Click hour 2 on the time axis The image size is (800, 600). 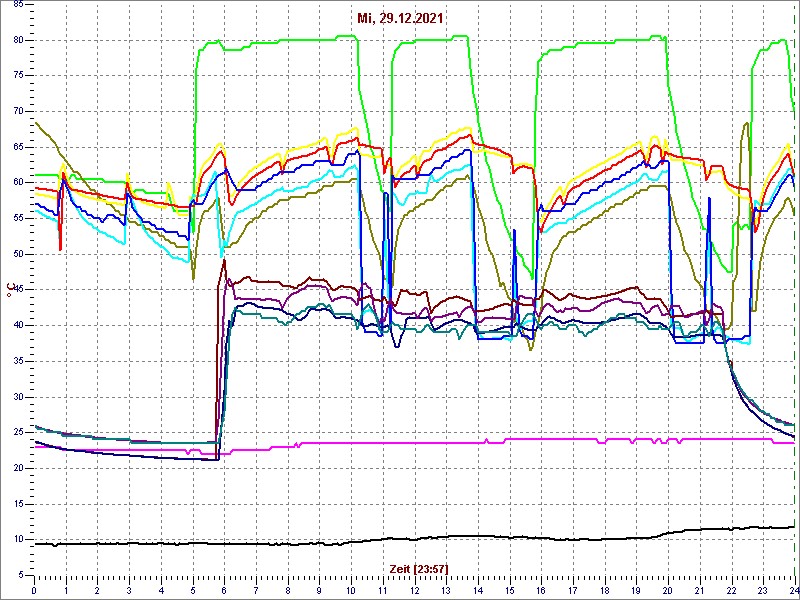pyautogui.click(x=97, y=589)
